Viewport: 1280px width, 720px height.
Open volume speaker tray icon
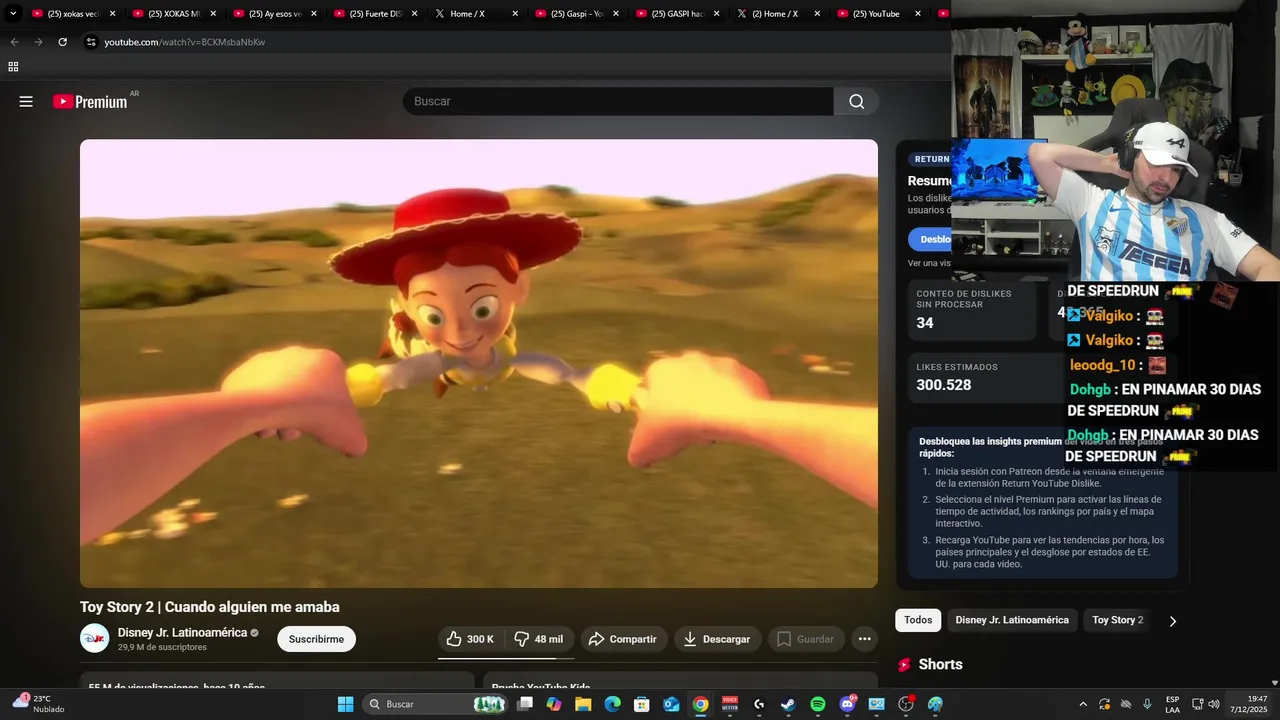click(x=1214, y=704)
